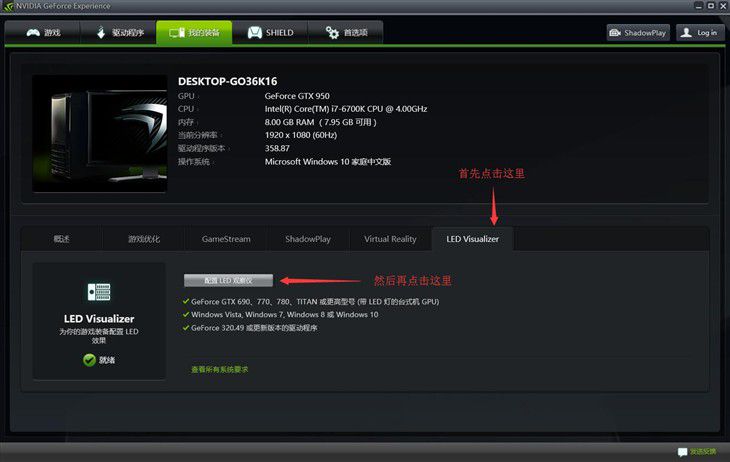Click the 发送反馈 feedback link
Image resolution: width=730 pixels, height=462 pixels.
coord(703,452)
